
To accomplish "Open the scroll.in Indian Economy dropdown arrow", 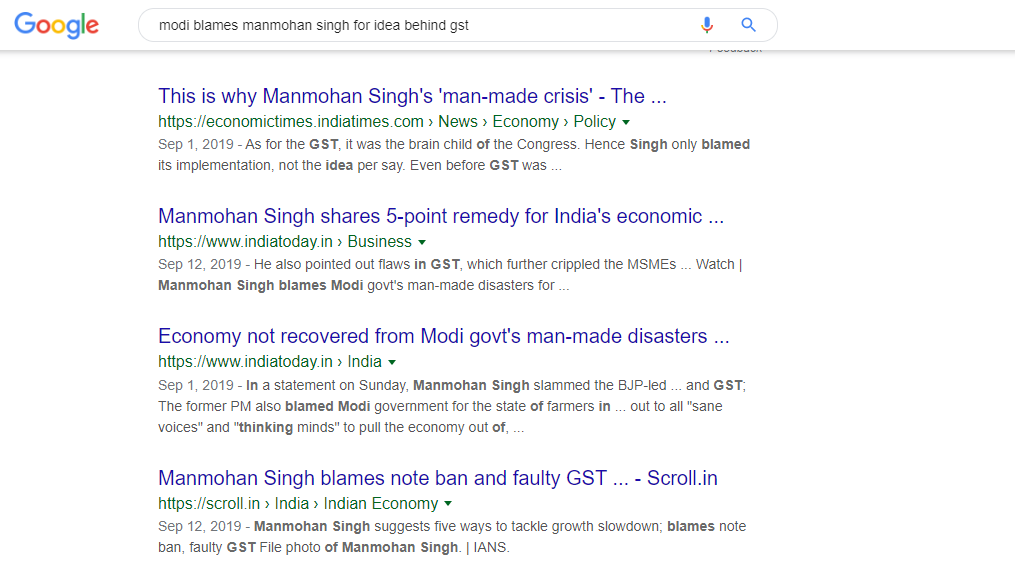I will (x=448, y=504).
